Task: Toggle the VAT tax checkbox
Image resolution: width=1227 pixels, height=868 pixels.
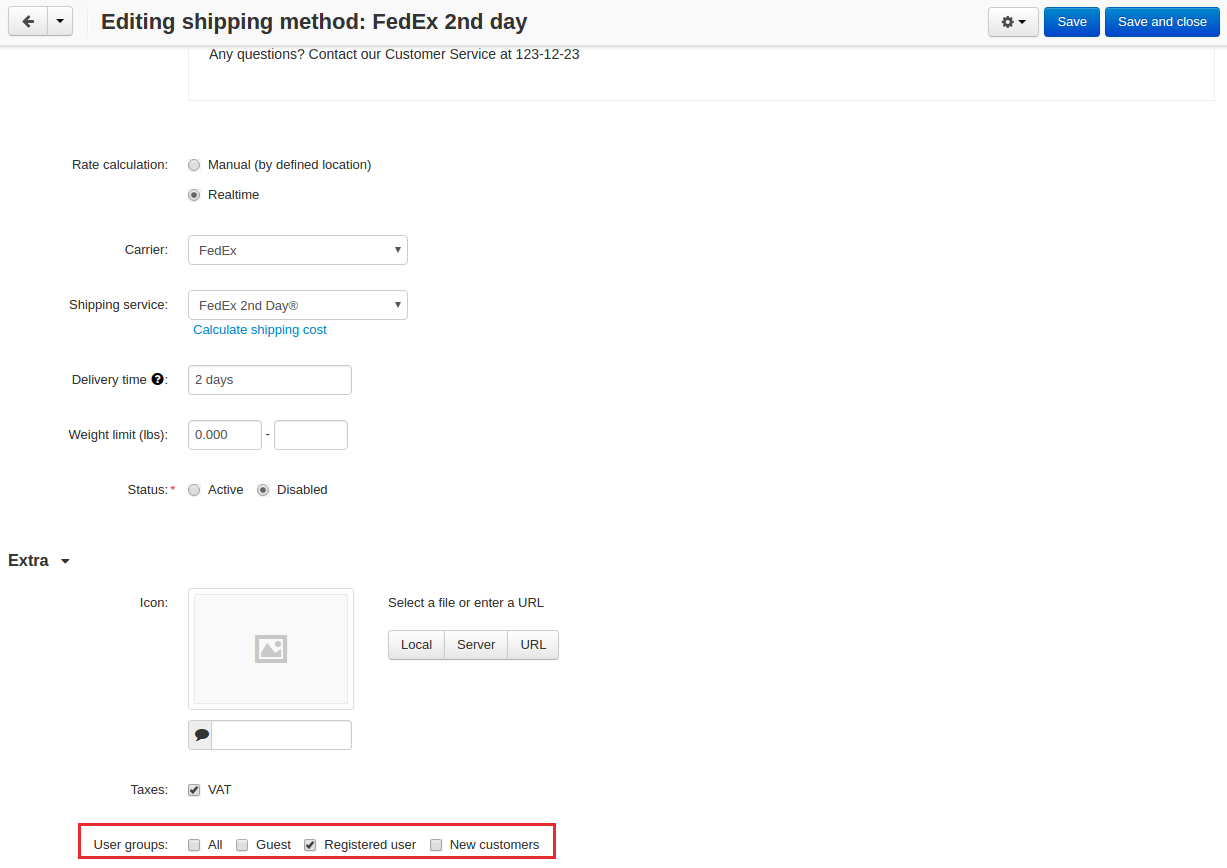Action: pyautogui.click(x=194, y=790)
